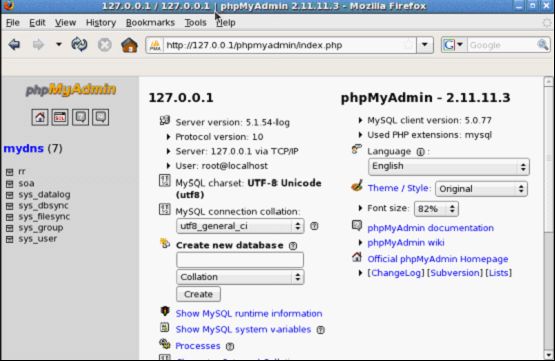Screen dimensions: 555x361
Task: Open Show MySQL runtime information link
Action: pyautogui.click(x=249, y=314)
